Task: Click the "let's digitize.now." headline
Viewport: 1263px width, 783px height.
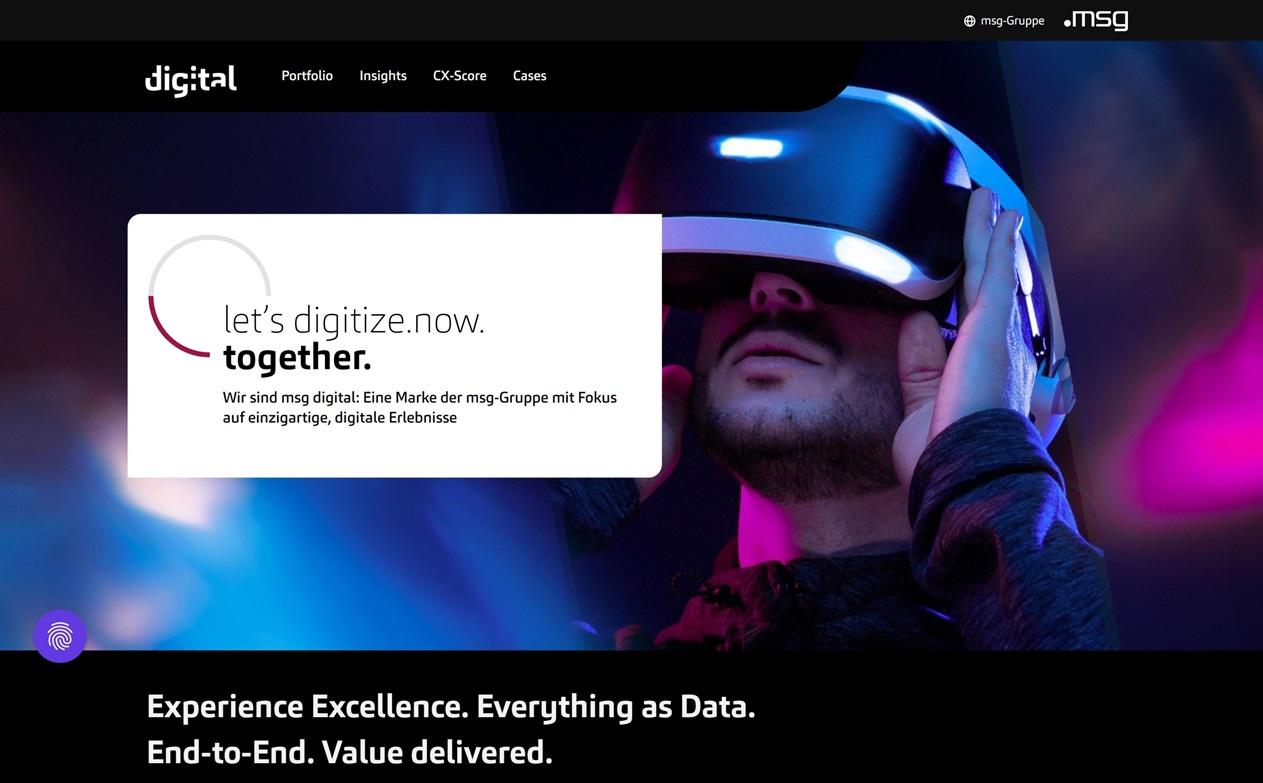Action: pyautogui.click(x=354, y=320)
